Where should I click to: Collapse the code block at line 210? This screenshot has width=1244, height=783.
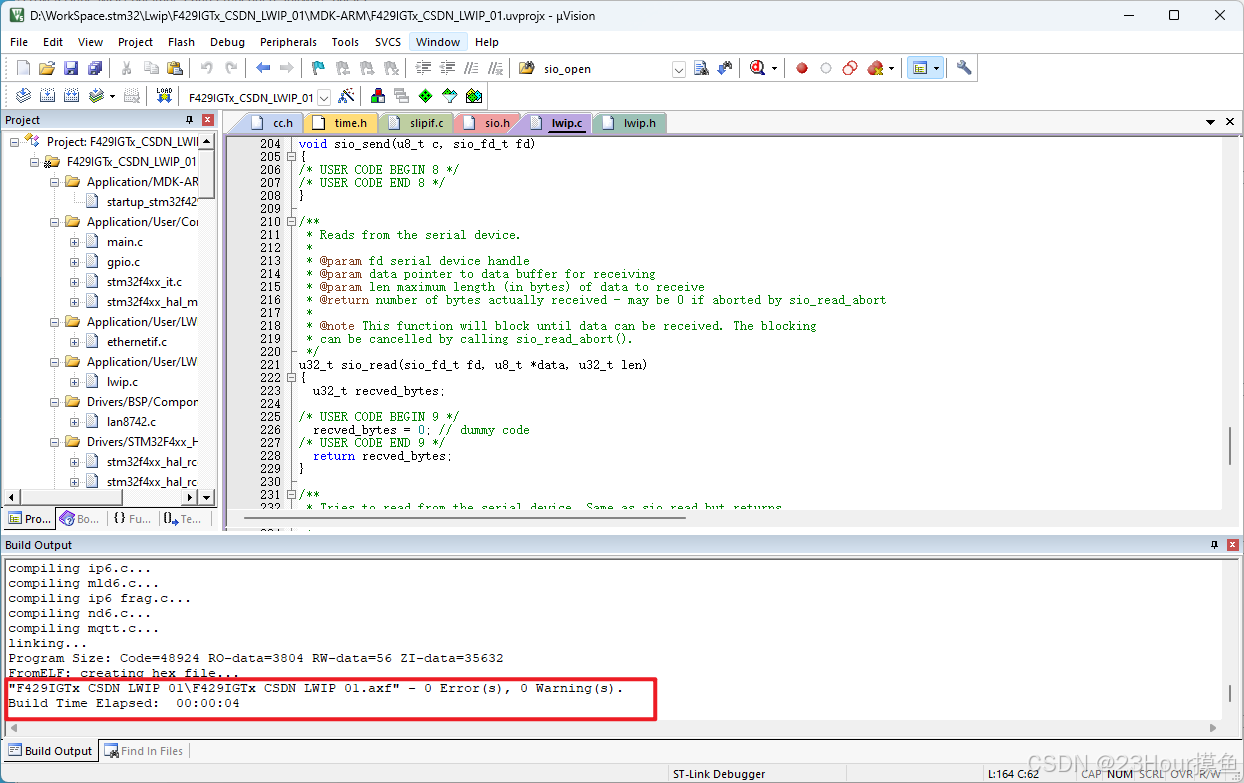290,221
